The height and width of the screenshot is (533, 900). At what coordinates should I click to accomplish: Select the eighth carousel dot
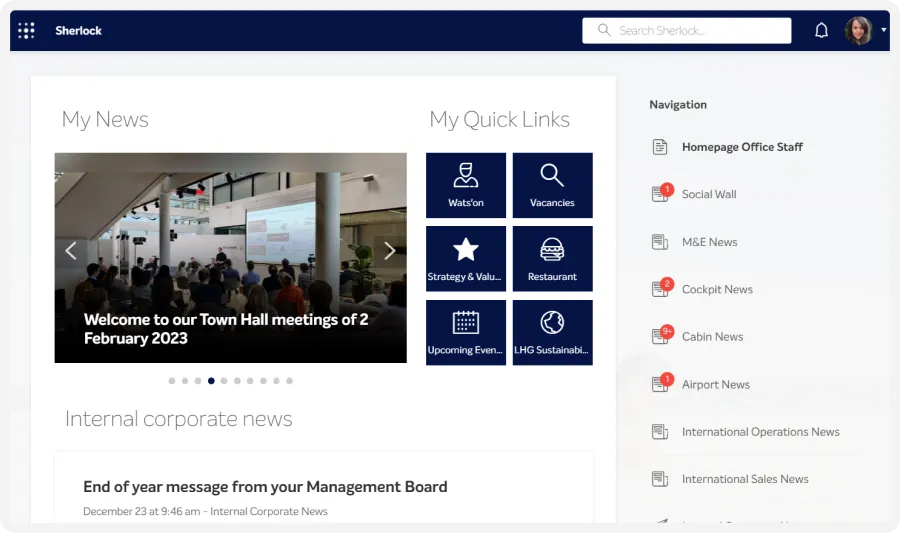263,381
